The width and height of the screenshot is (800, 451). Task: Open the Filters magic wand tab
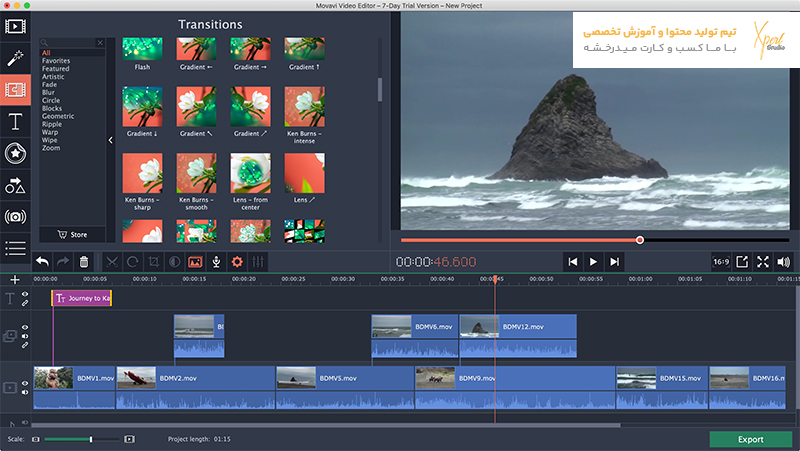(15, 58)
